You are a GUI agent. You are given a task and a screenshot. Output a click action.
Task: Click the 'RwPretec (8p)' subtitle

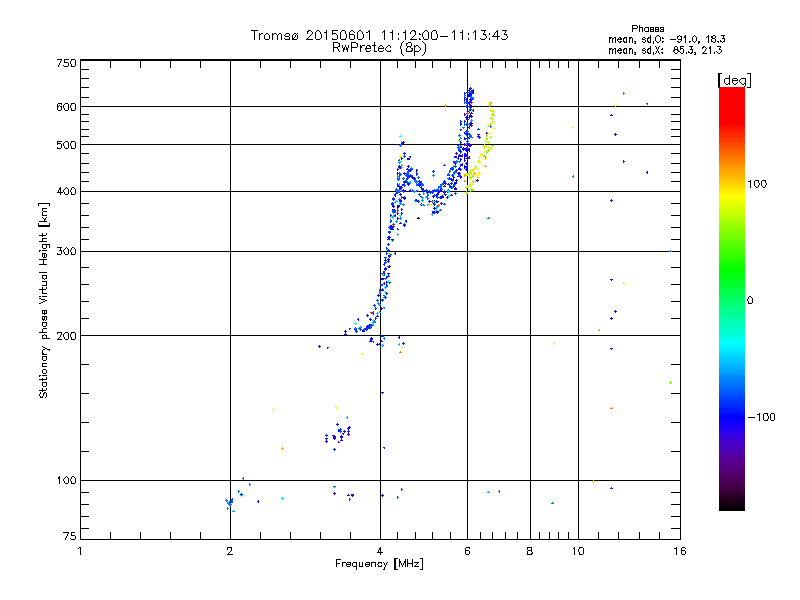point(379,48)
